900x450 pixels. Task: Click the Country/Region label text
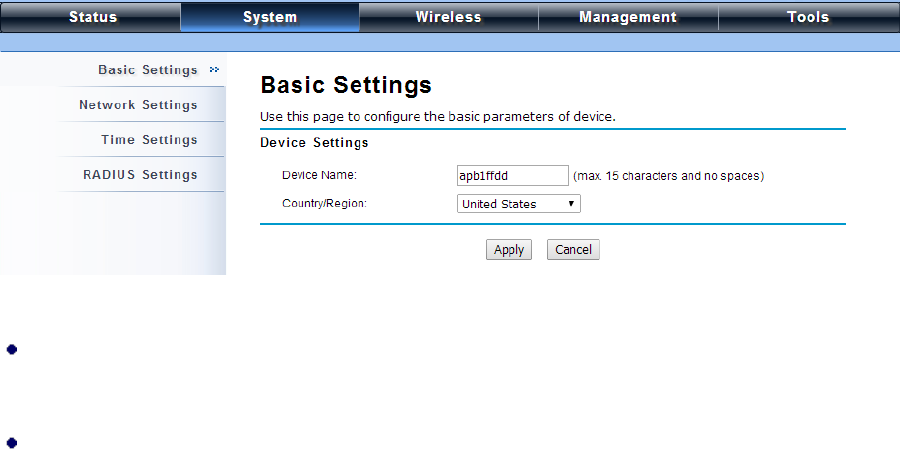pyautogui.click(x=324, y=203)
